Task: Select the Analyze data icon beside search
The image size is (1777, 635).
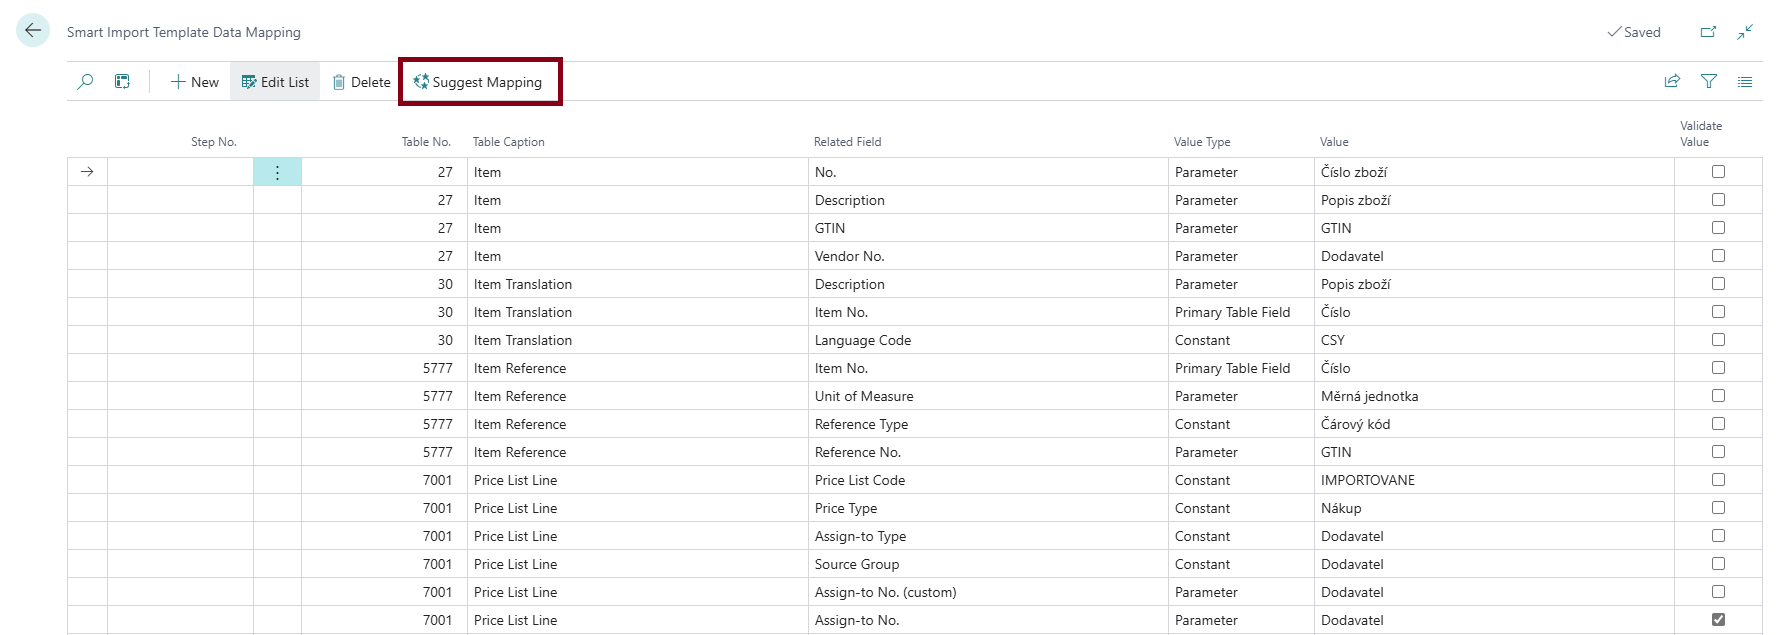Action: (x=122, y=81)
